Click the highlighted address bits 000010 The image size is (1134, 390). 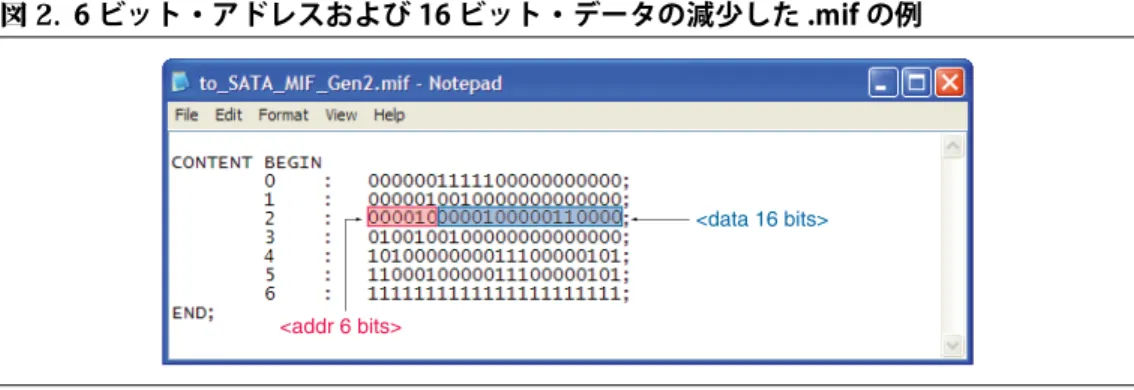point(402,217)
